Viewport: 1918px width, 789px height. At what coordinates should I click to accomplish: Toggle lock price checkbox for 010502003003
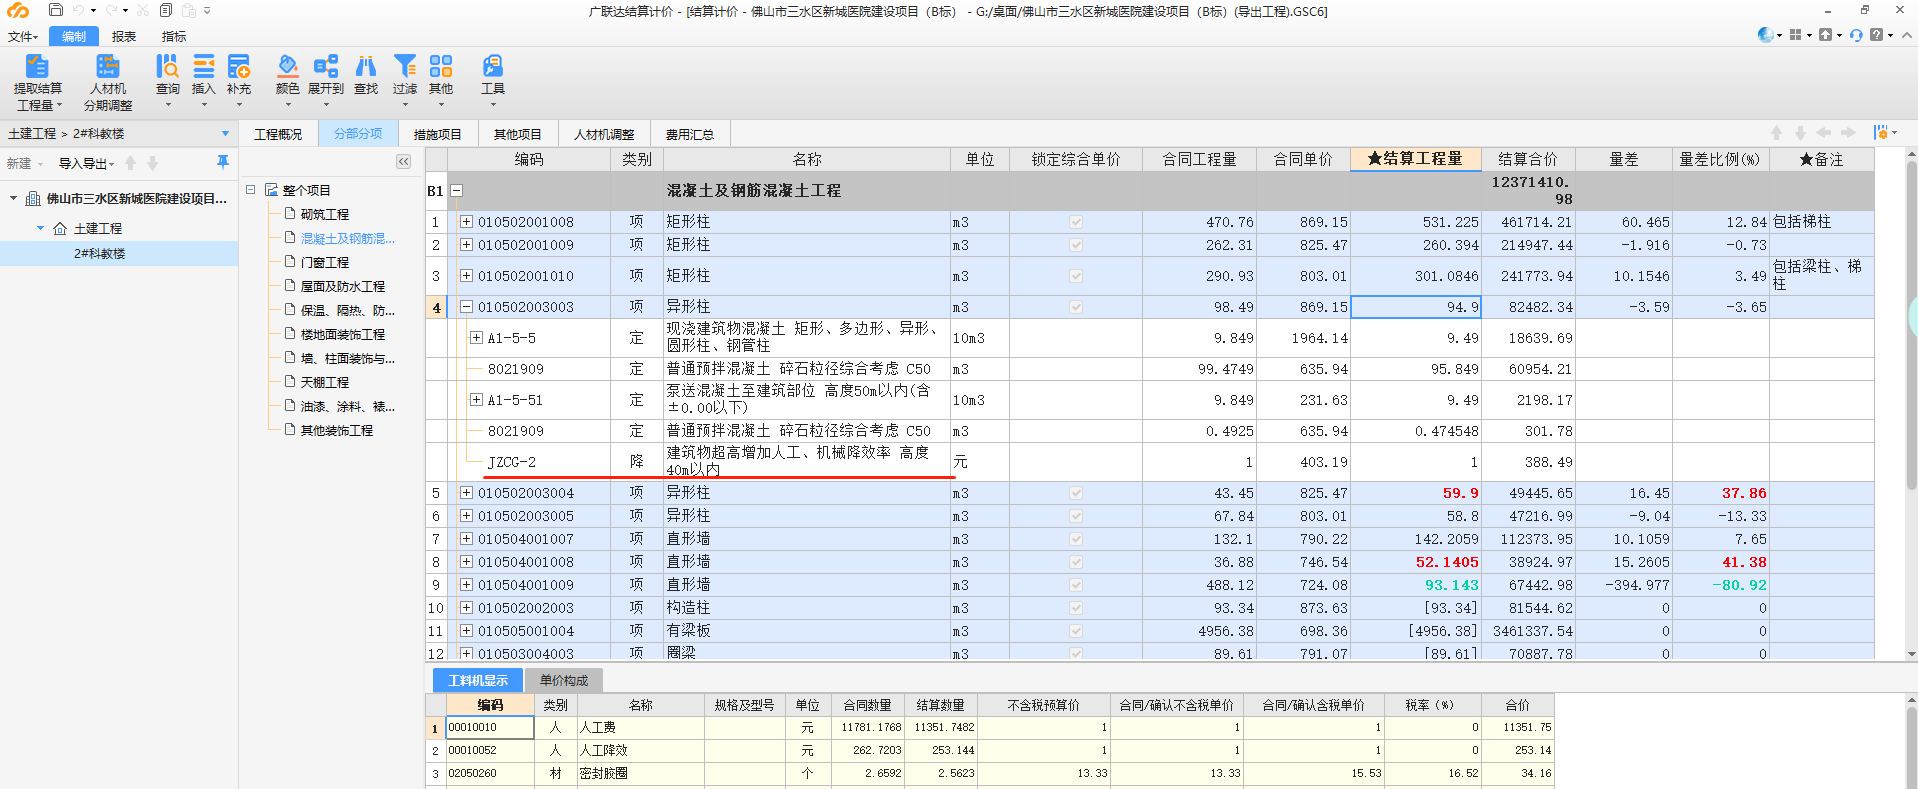(x=1076, y=307)
